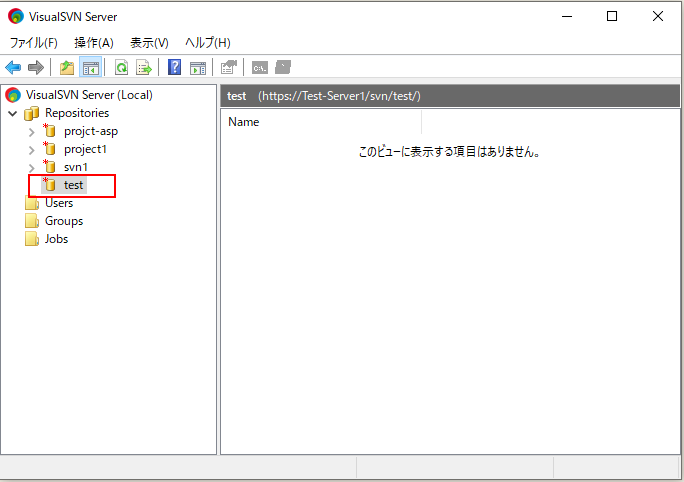Collapse the Repositories tree node

click(x=13, y=114)
